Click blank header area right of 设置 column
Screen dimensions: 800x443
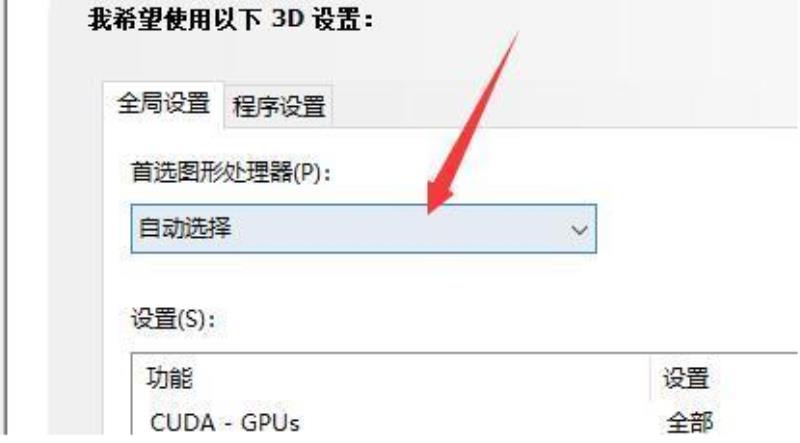[755, 378]
